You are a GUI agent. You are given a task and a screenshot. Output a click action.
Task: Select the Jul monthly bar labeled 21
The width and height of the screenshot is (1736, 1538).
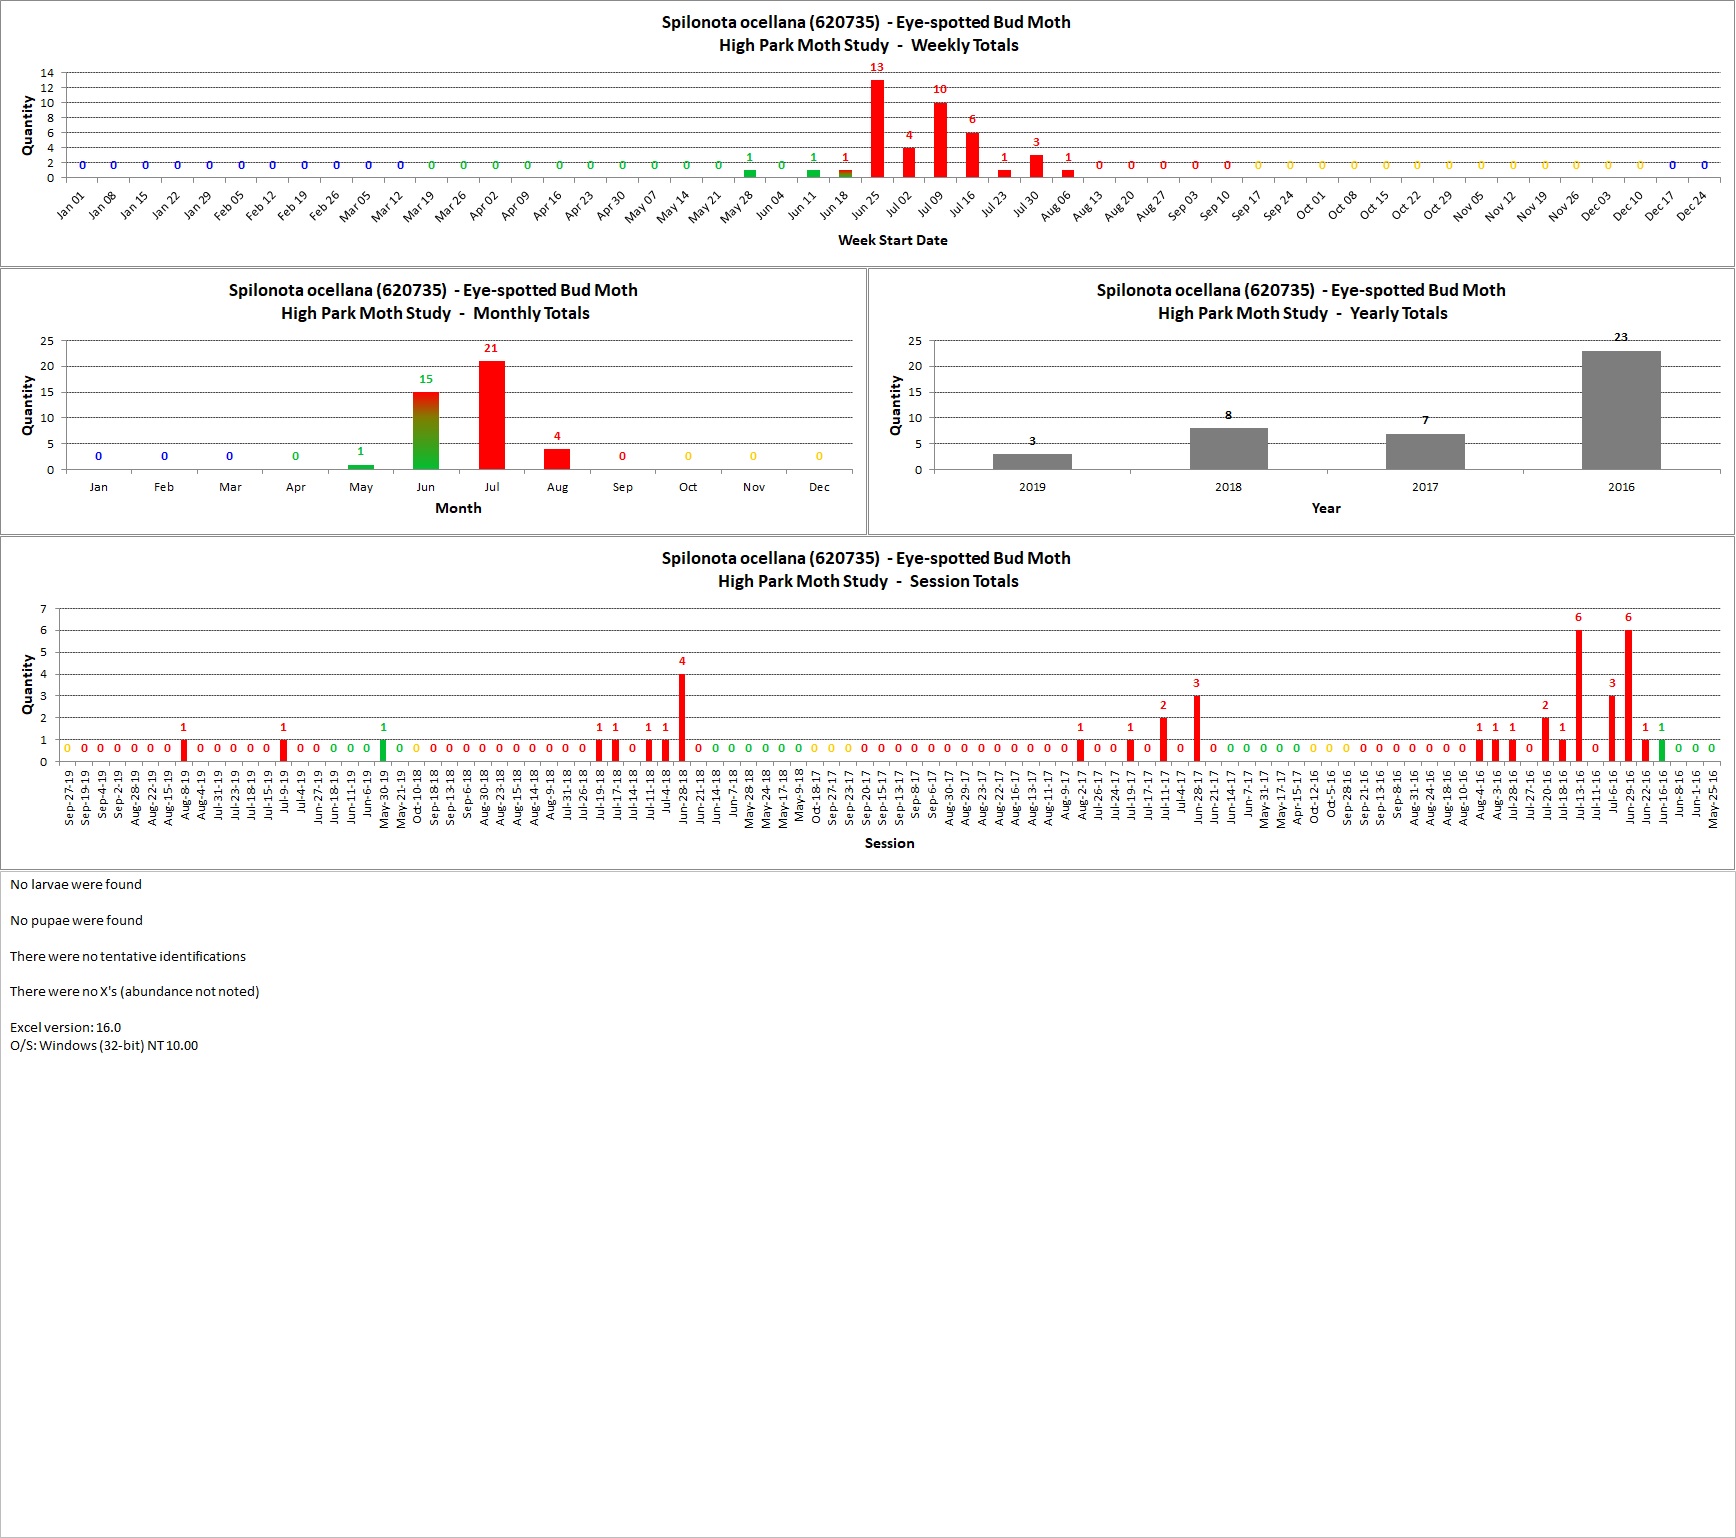492,415
